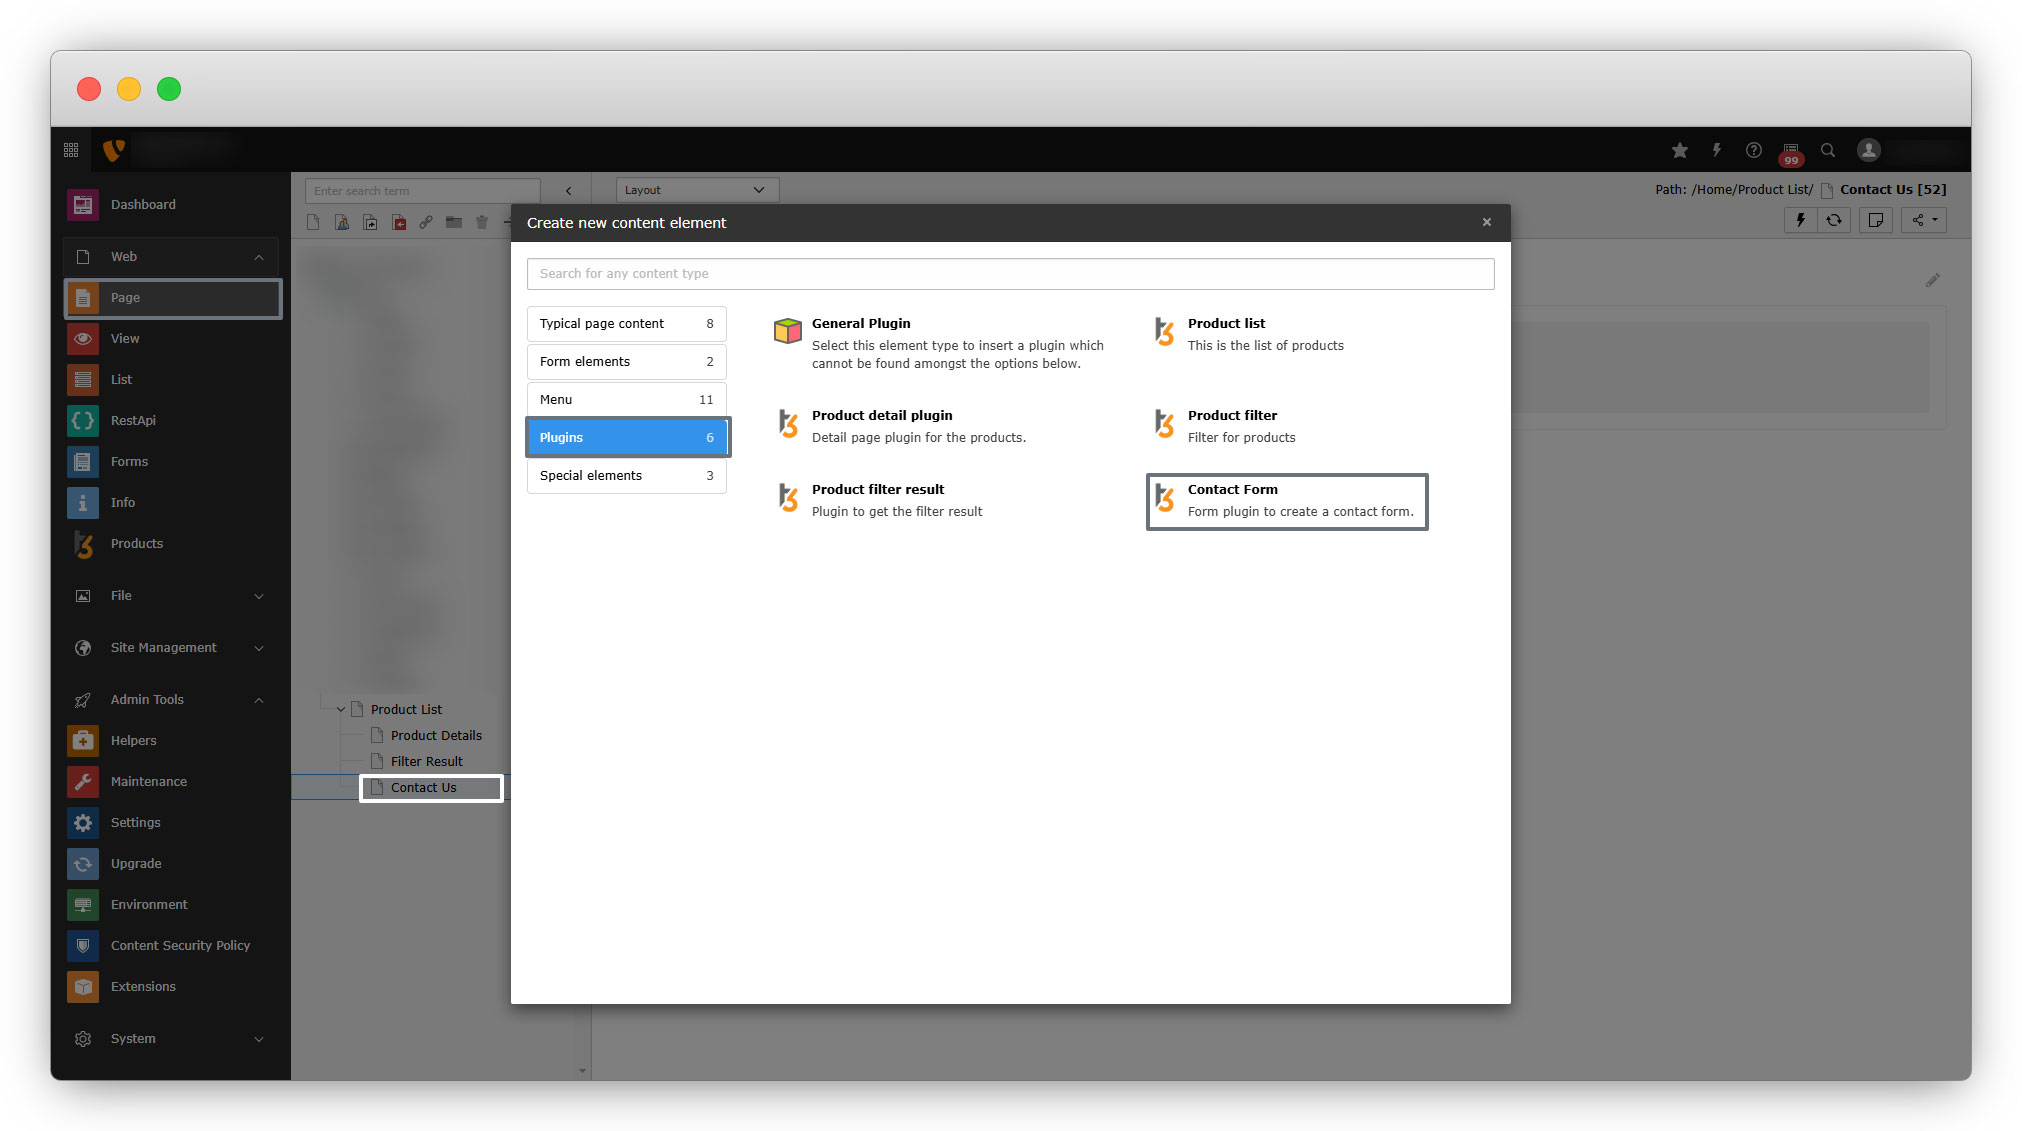
Task: Close the Create new content element dialog
Action: 1486,222
